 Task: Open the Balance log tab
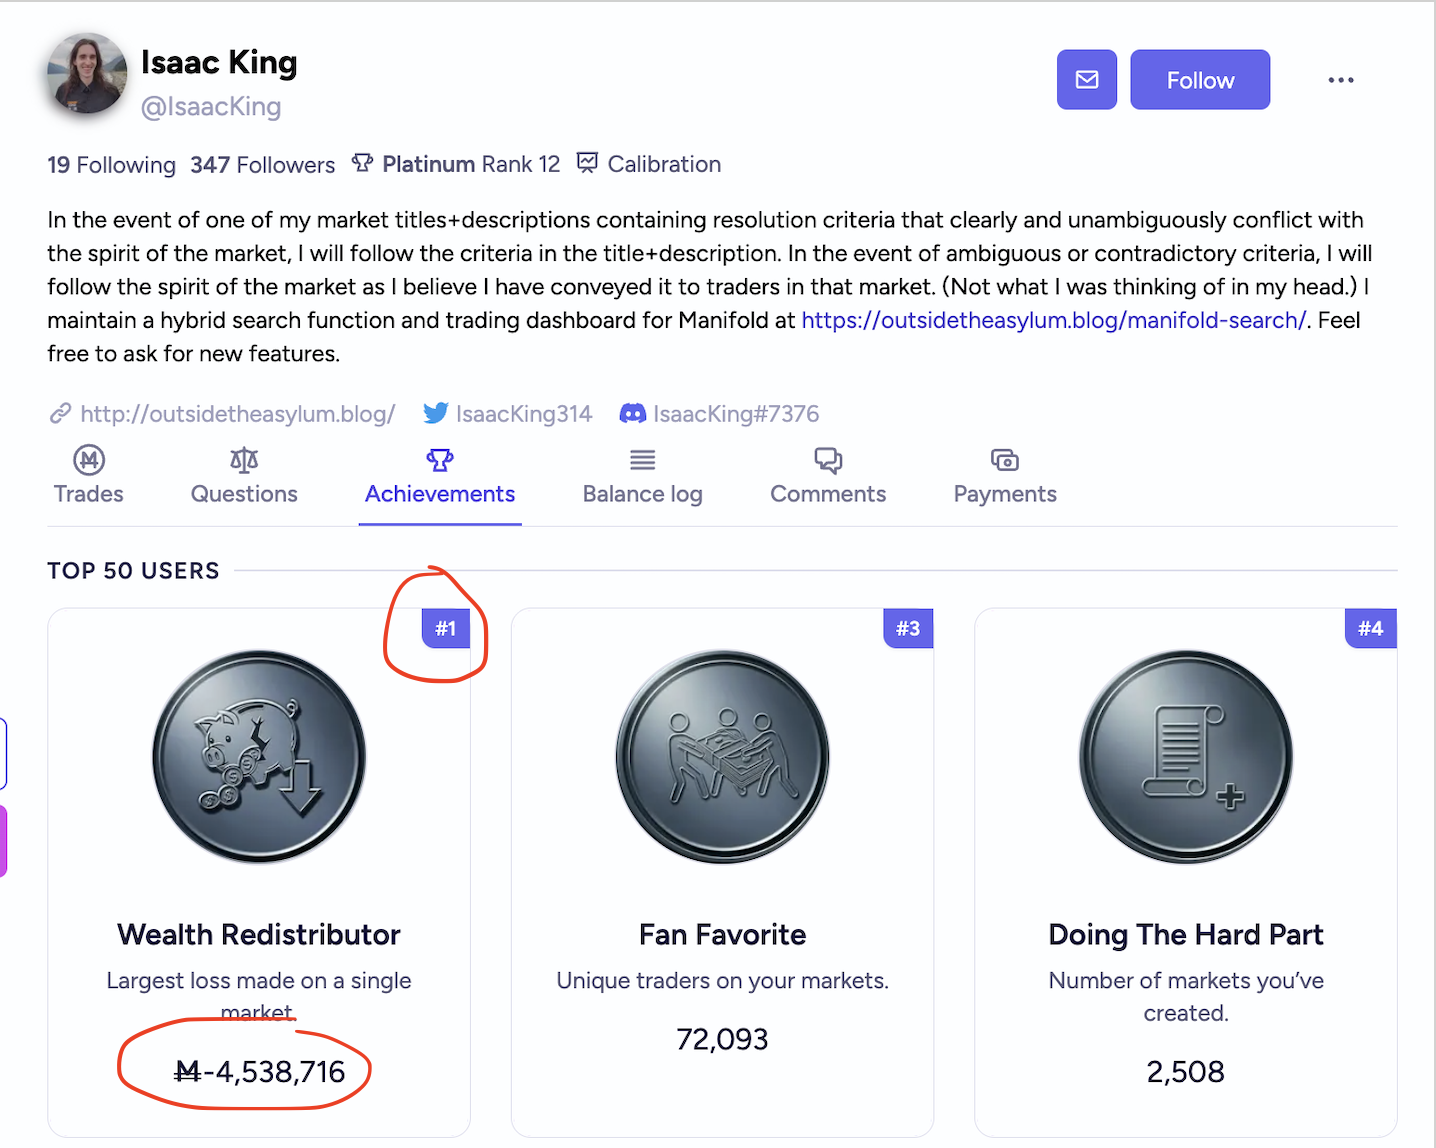(x=643, y=476)
